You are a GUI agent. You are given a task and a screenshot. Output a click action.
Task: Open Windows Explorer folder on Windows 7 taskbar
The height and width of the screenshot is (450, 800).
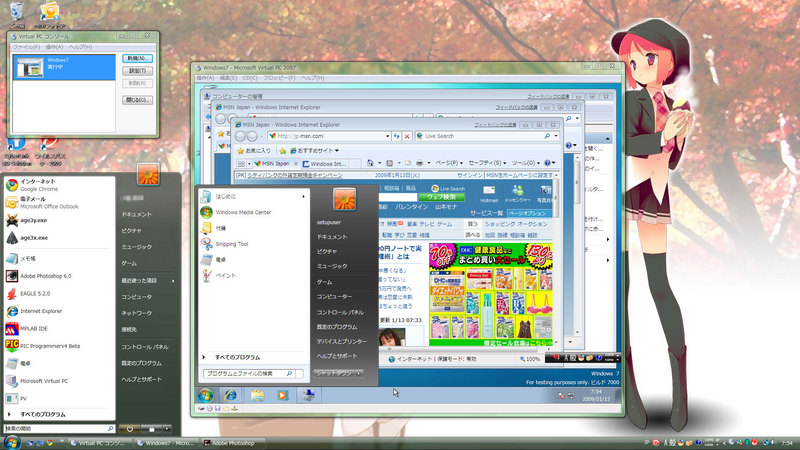pos(257,395)
